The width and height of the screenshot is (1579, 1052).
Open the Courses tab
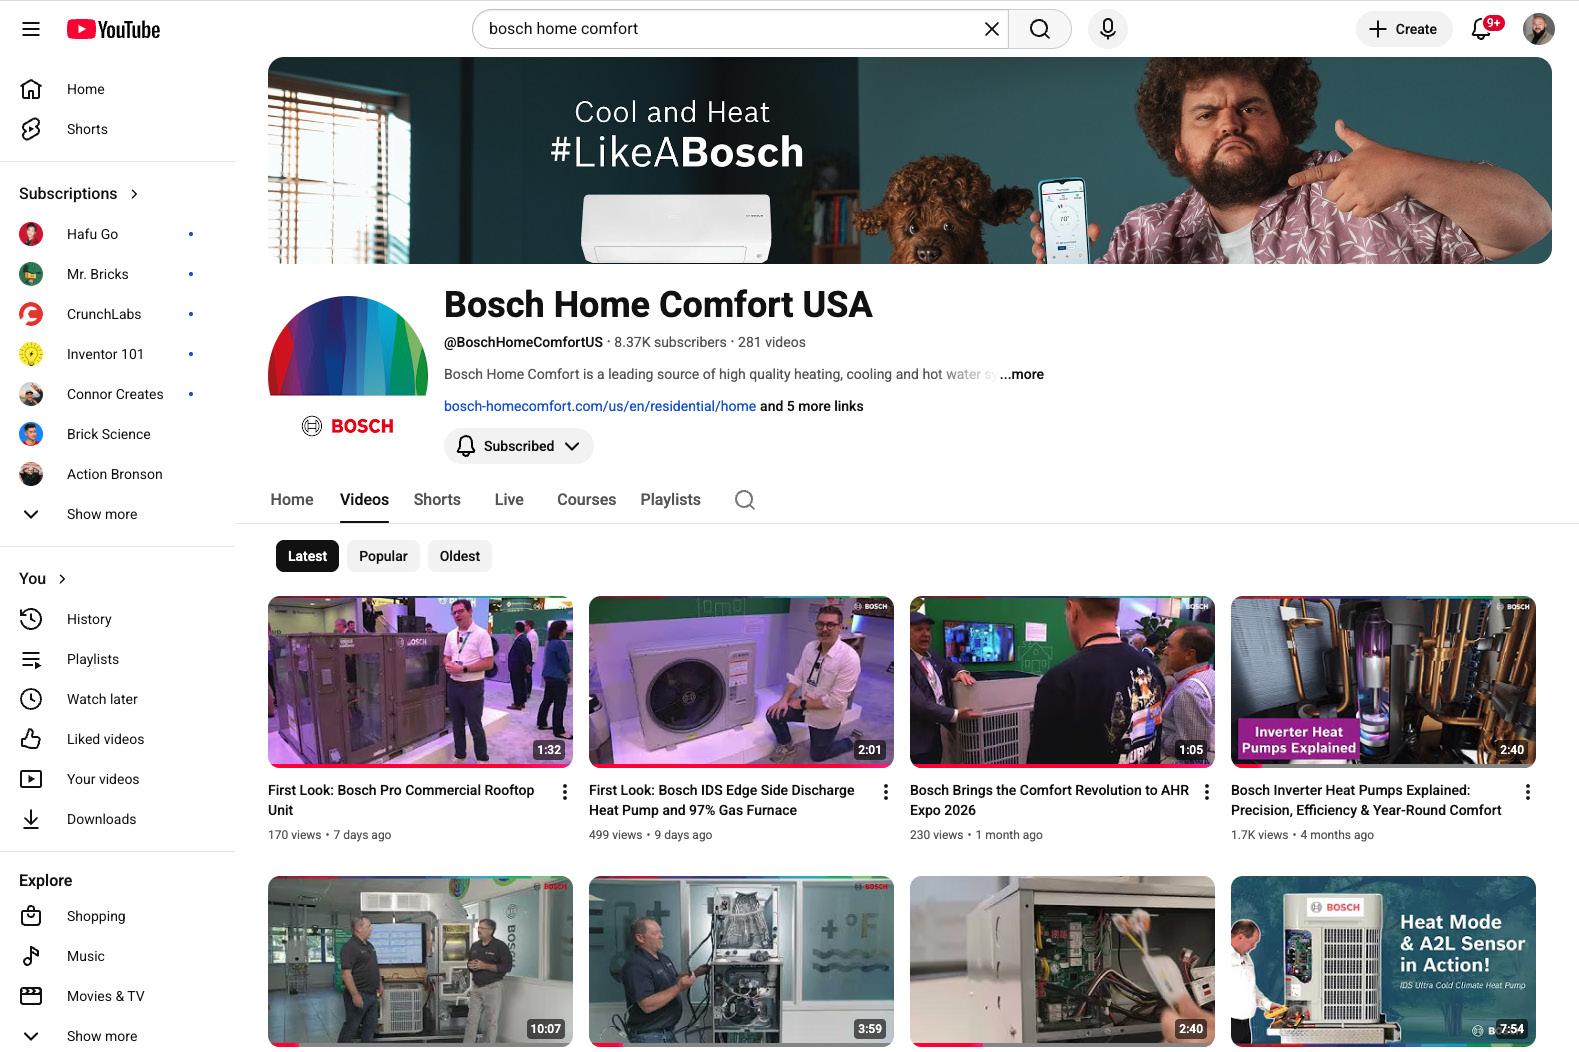point(586,499)
